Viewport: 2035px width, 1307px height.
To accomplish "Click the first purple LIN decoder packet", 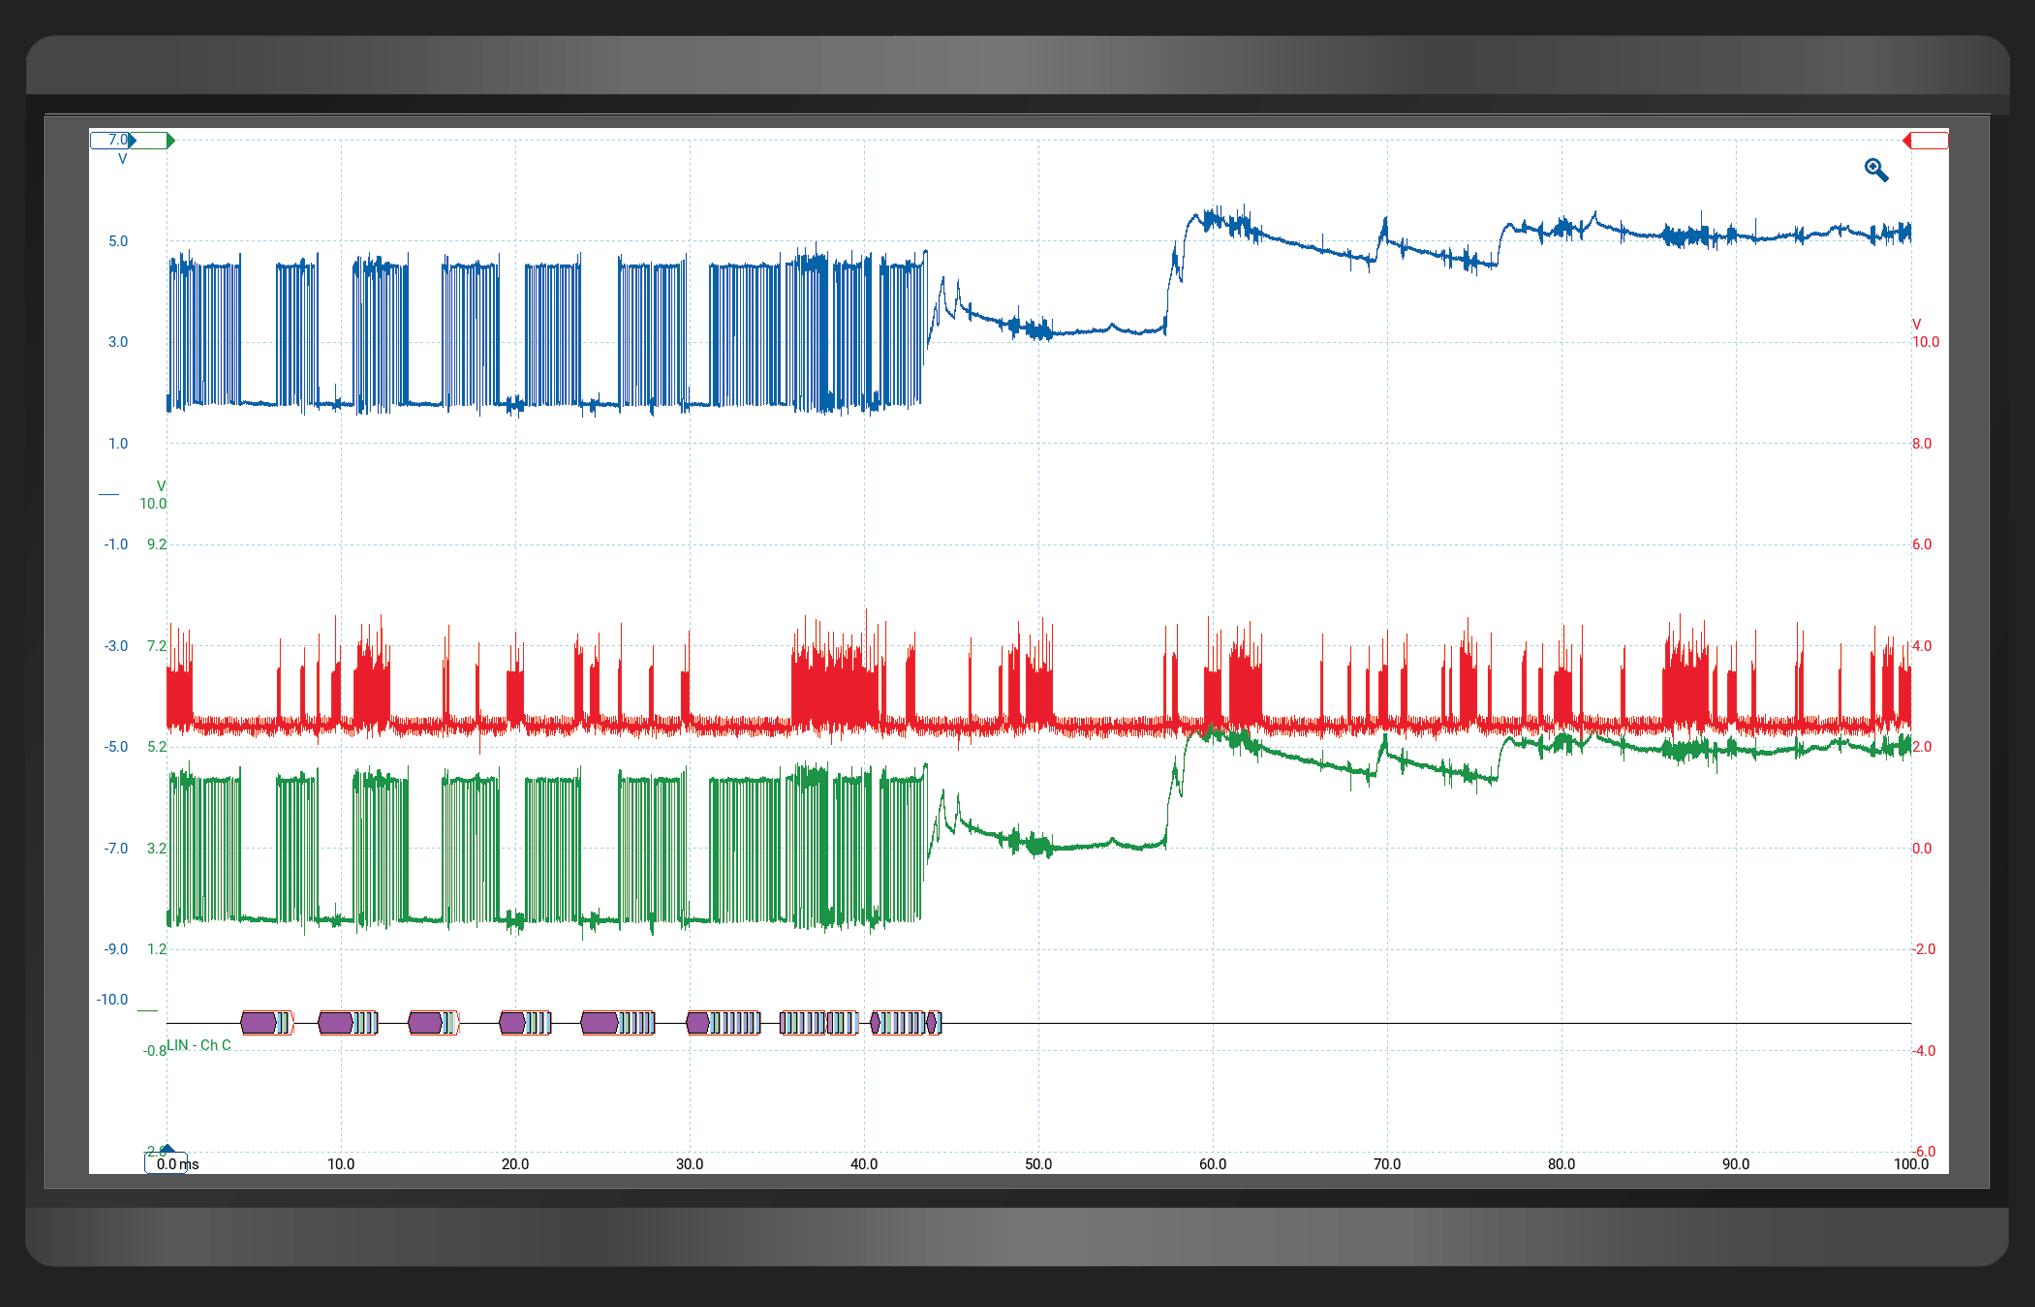I will coord(257,1022).
